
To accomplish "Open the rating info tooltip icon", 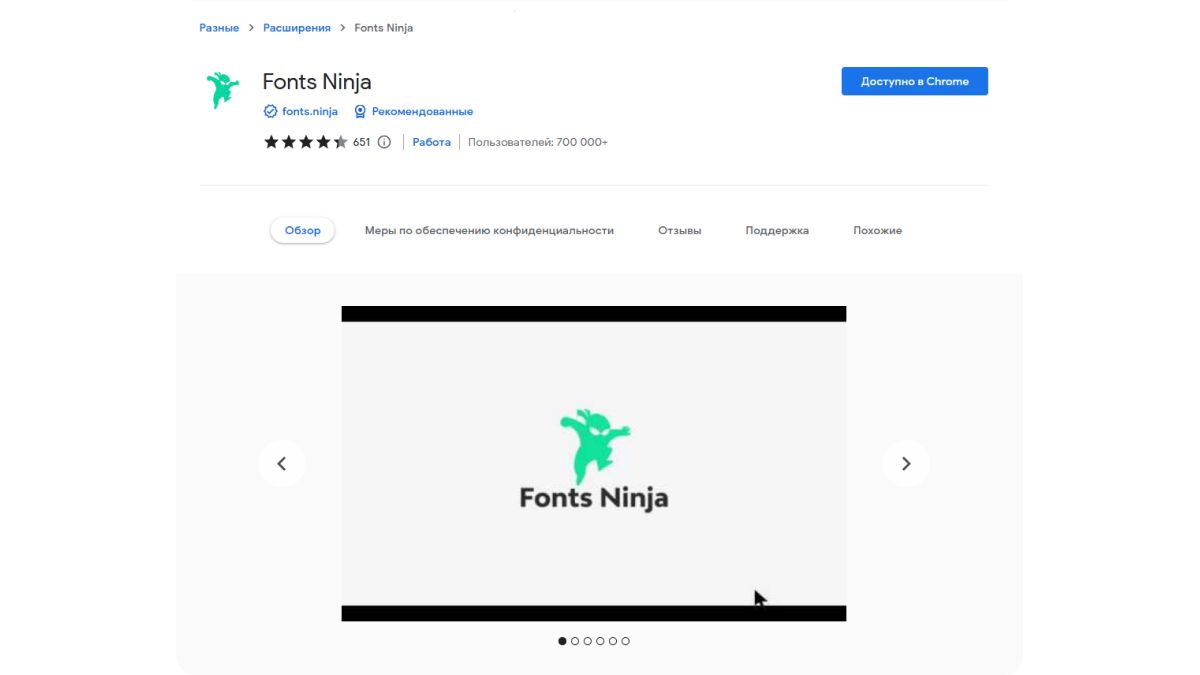I will 385,142.
